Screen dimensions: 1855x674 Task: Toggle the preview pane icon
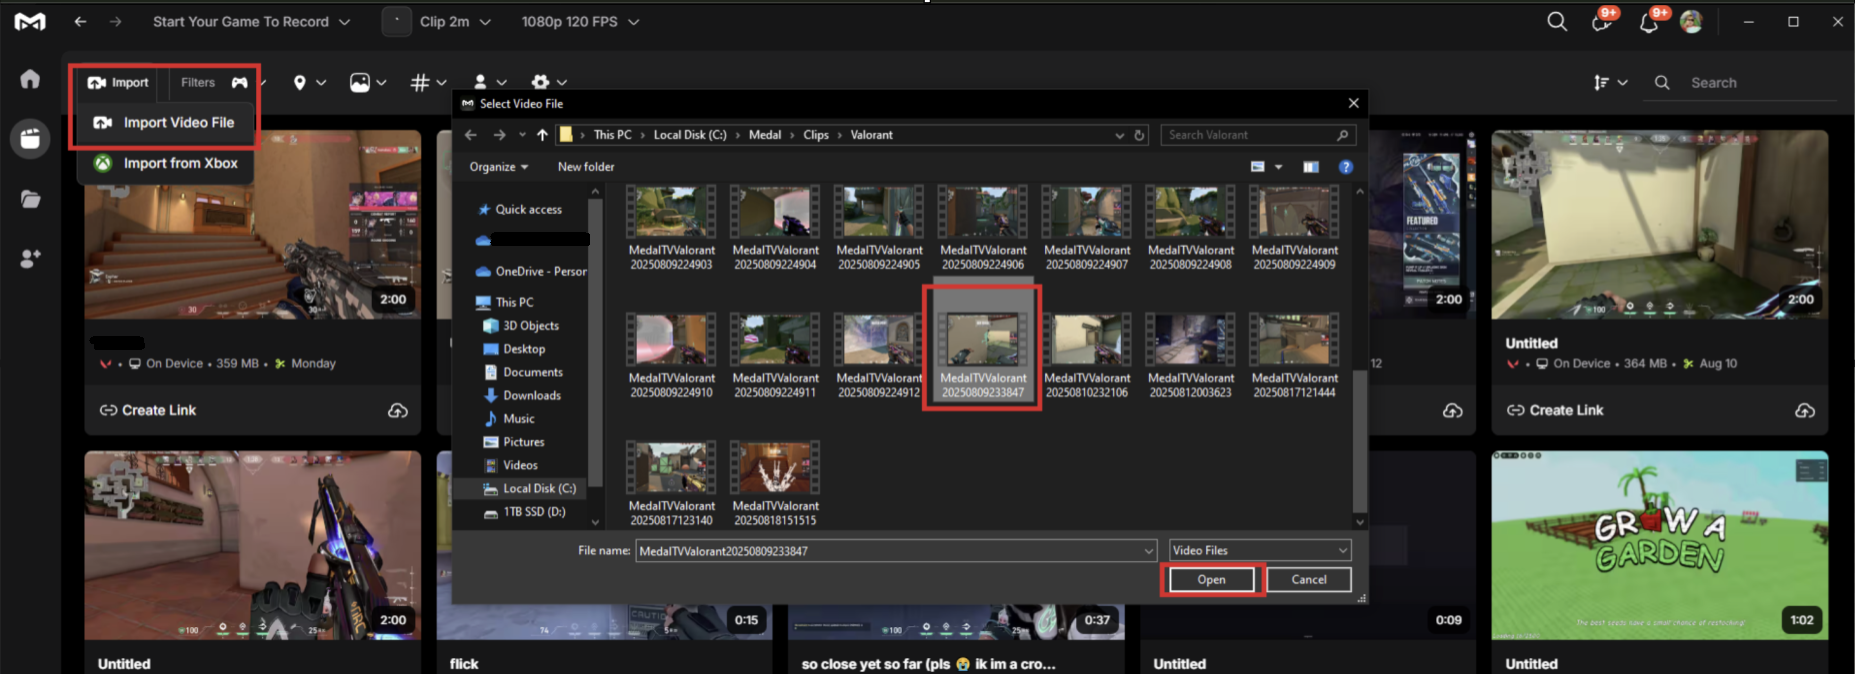click(1311, 167)
